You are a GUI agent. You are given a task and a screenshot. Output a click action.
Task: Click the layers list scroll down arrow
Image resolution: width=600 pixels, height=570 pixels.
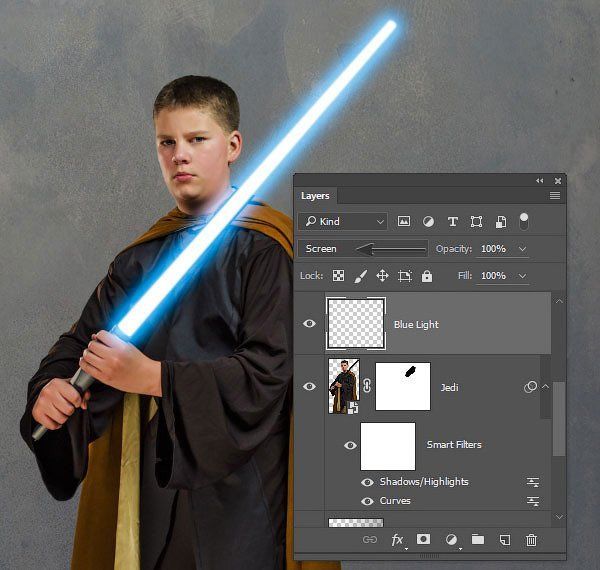point(559,517)
